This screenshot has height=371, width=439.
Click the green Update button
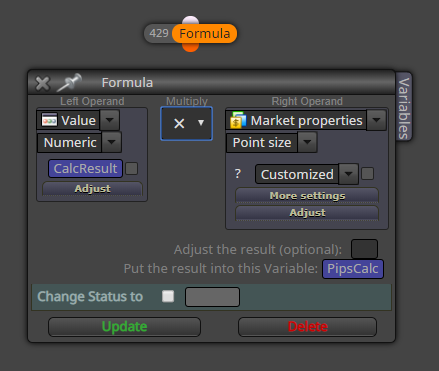coord(124,327)
